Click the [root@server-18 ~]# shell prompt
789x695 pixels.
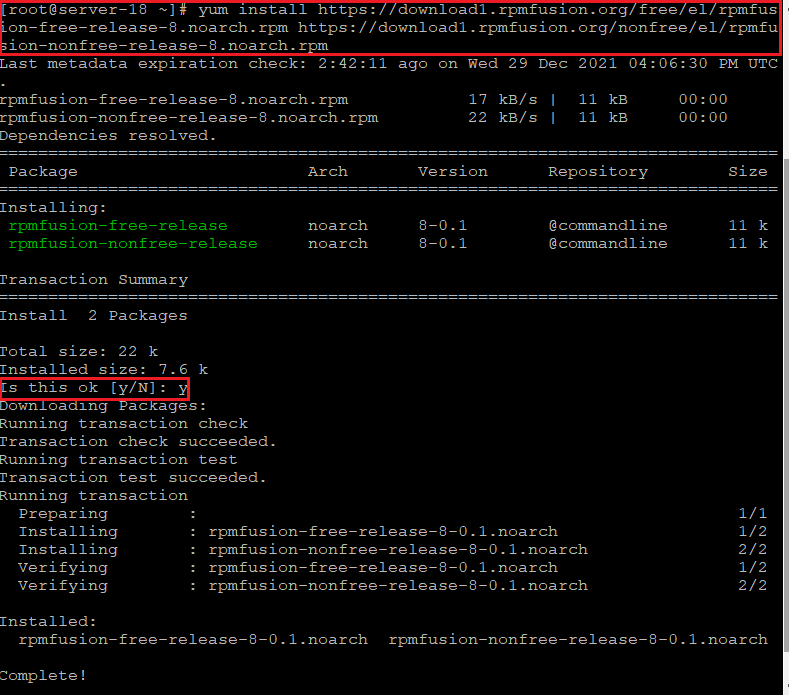(x=94, y=10)
